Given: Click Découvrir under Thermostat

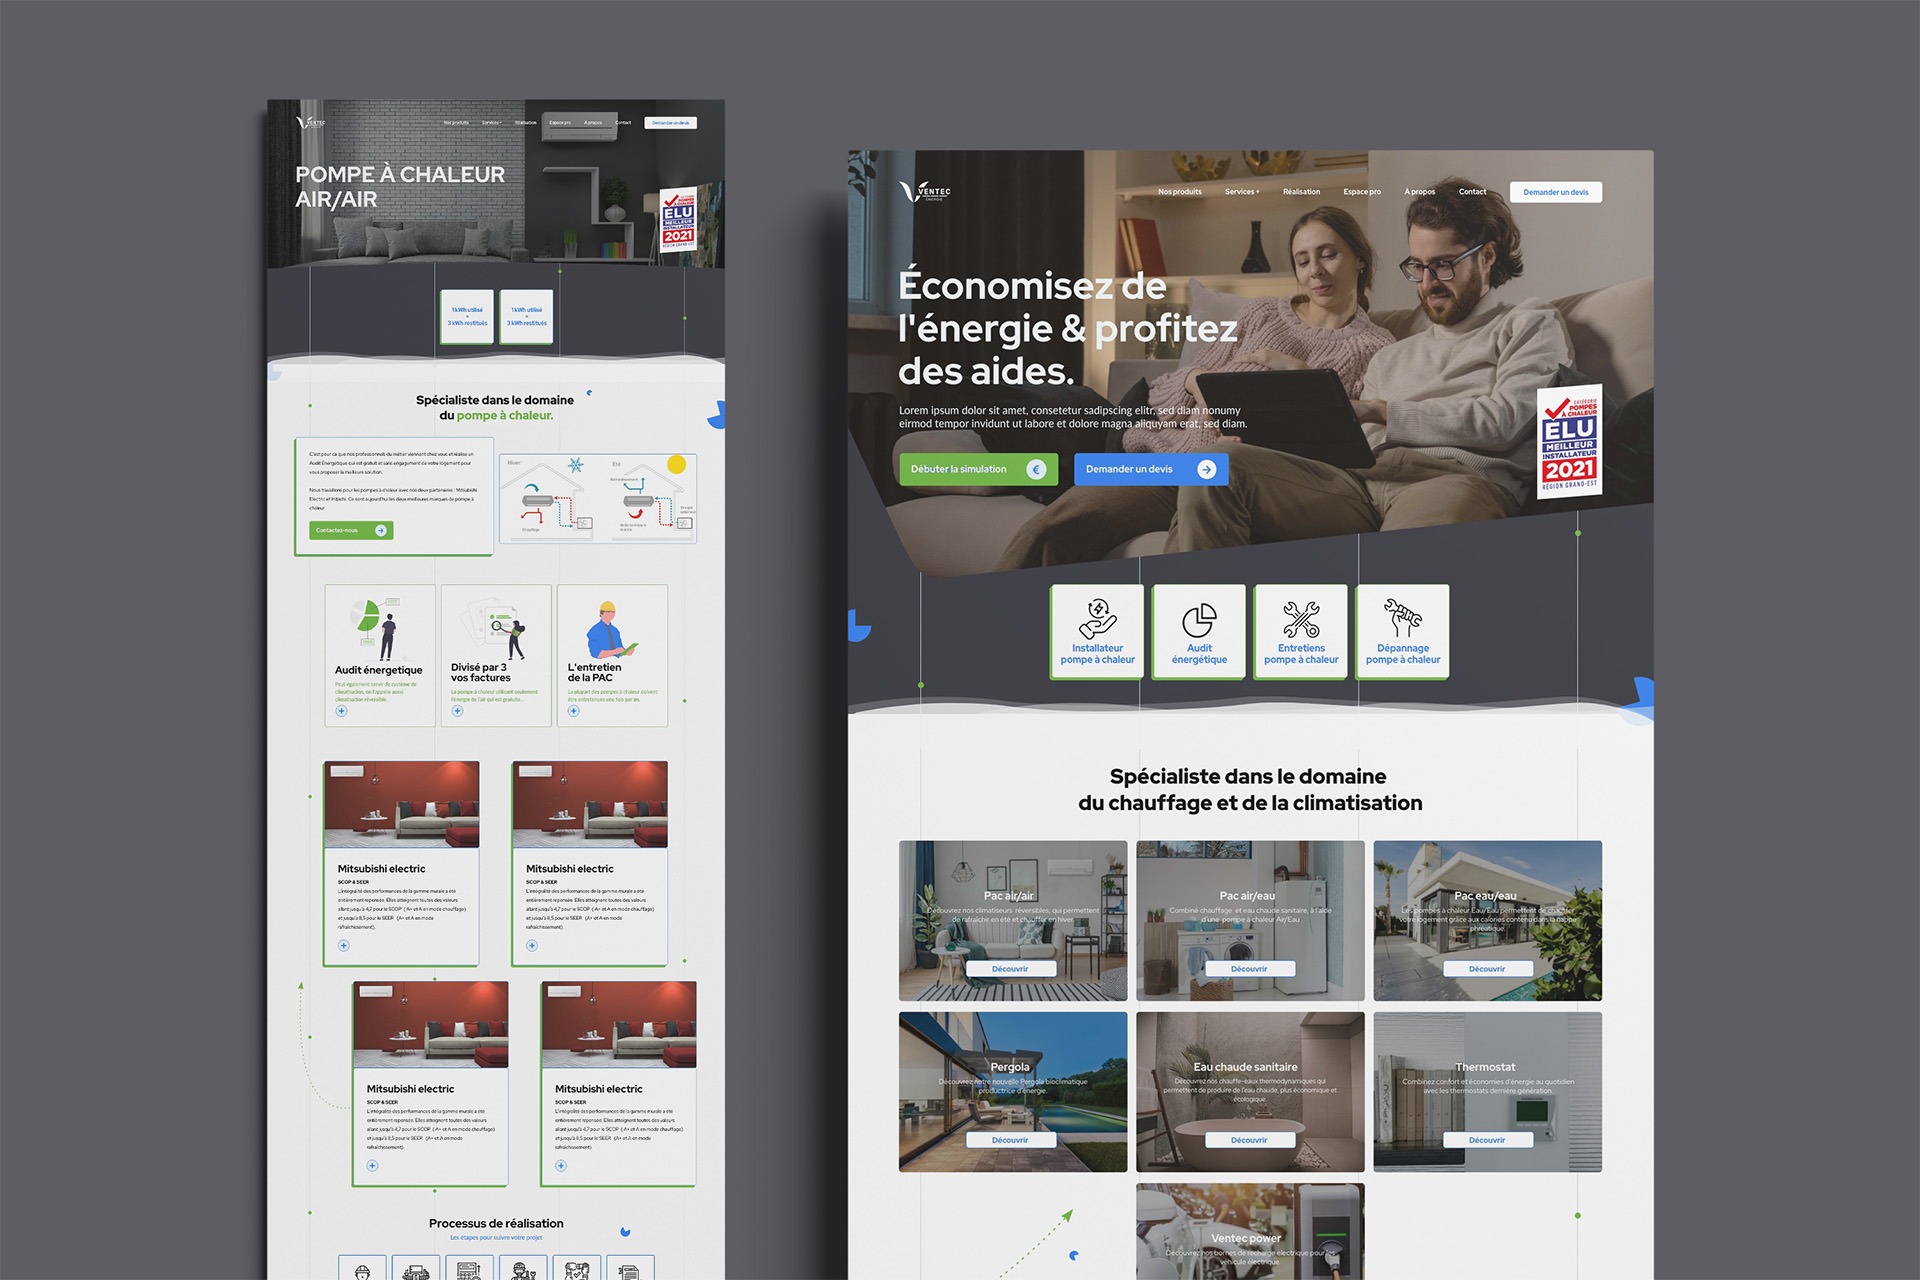Looking at the screenshot, I should [x=1487, y=1140].
